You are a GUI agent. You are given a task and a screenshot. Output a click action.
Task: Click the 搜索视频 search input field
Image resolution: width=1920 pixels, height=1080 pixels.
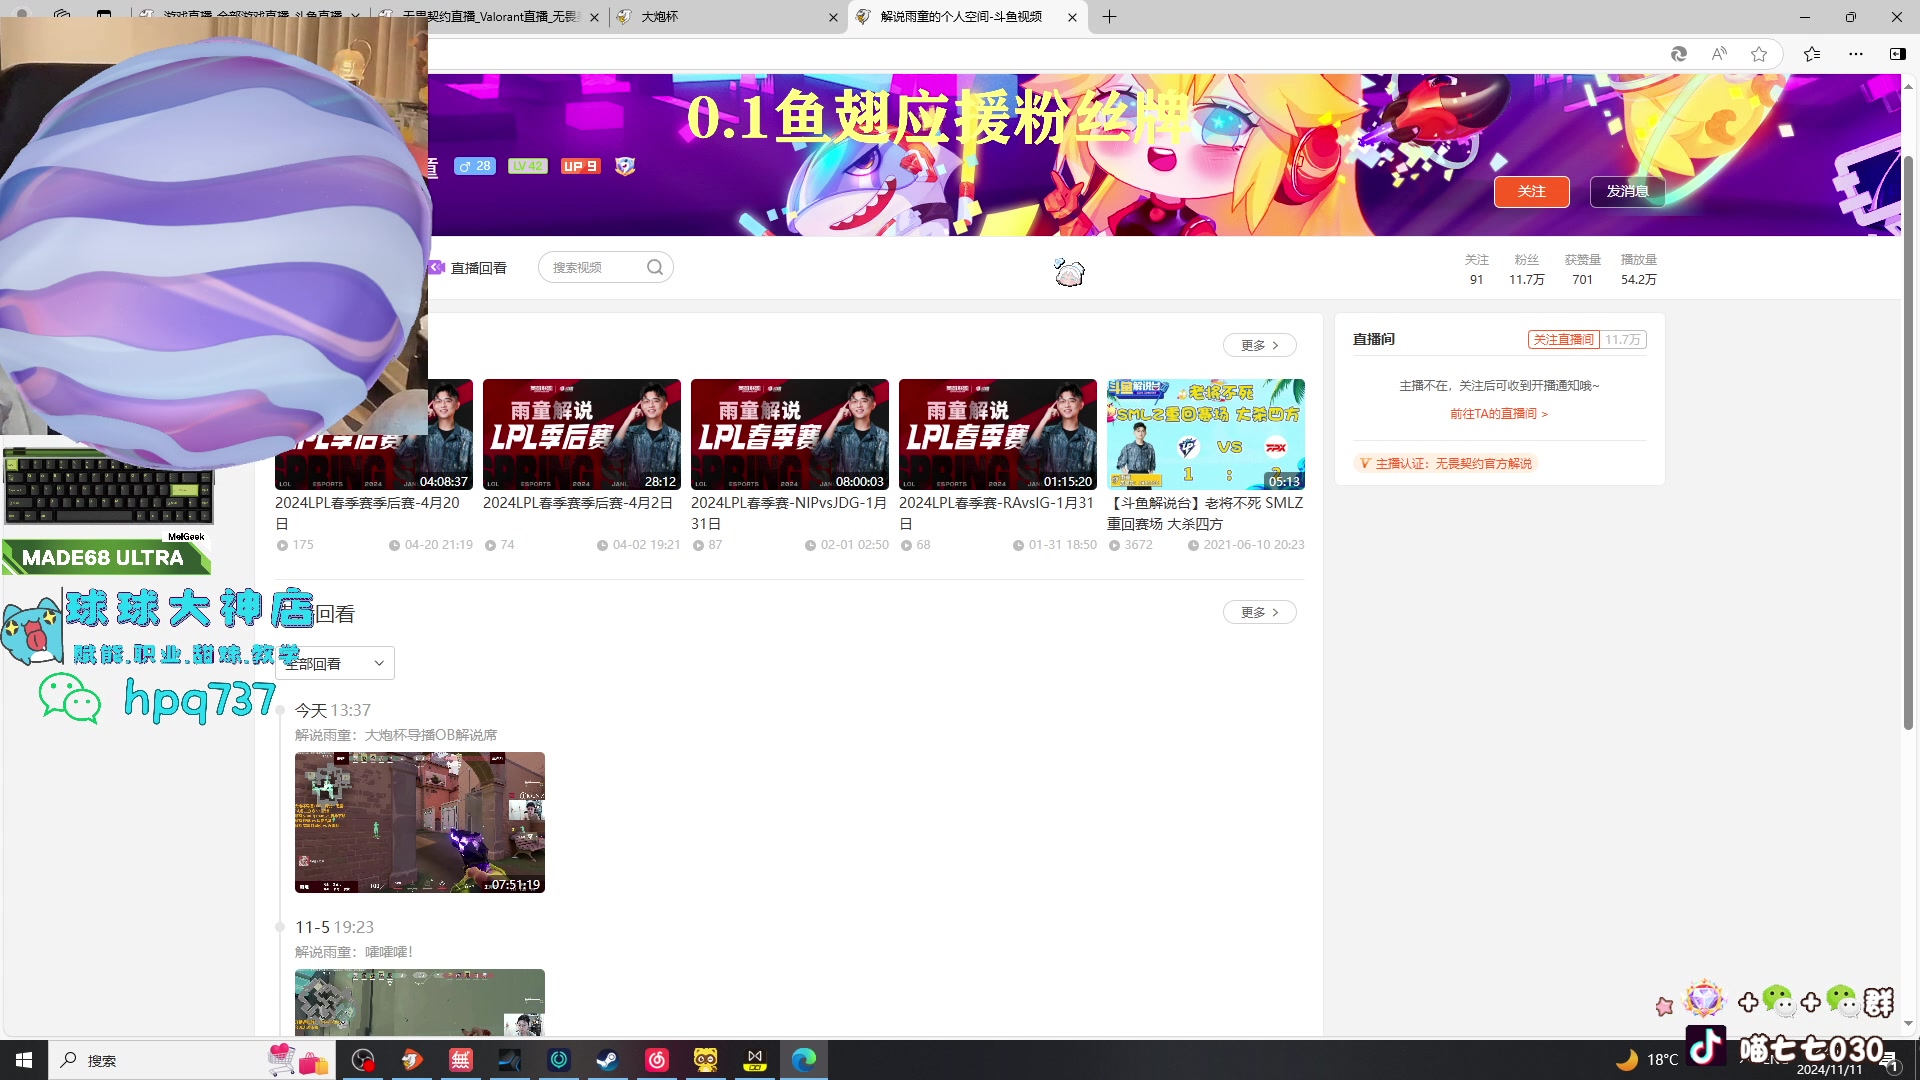tap(595, 267)
